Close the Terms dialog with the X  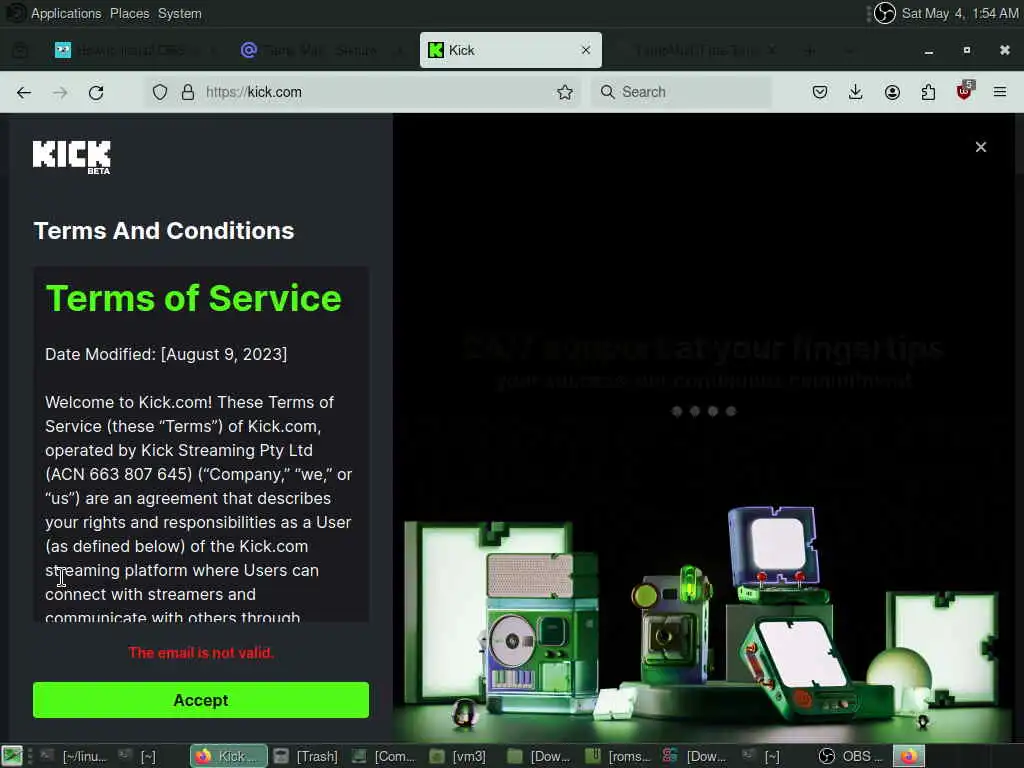(980, 147)
